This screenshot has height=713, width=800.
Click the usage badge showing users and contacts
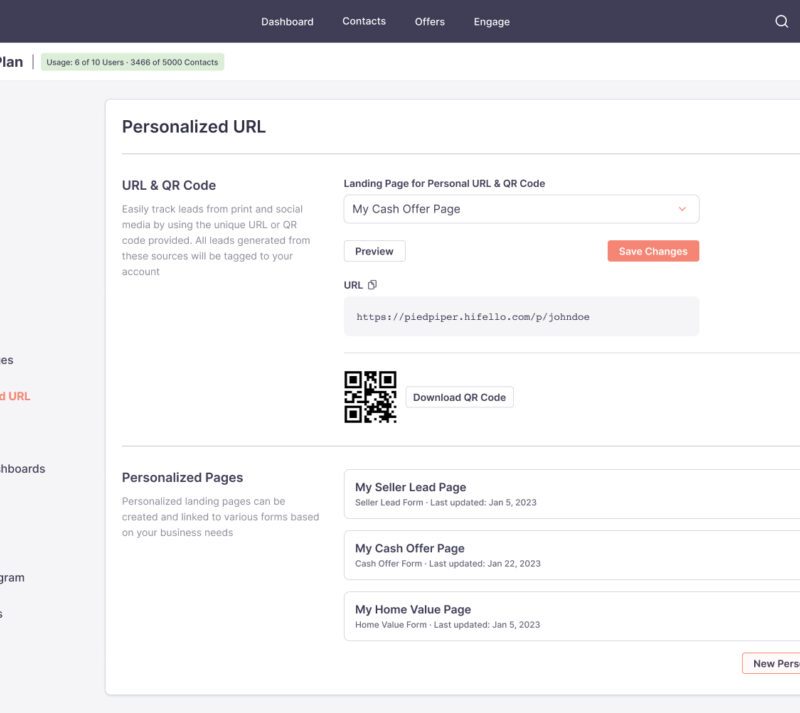click(132, 62)
